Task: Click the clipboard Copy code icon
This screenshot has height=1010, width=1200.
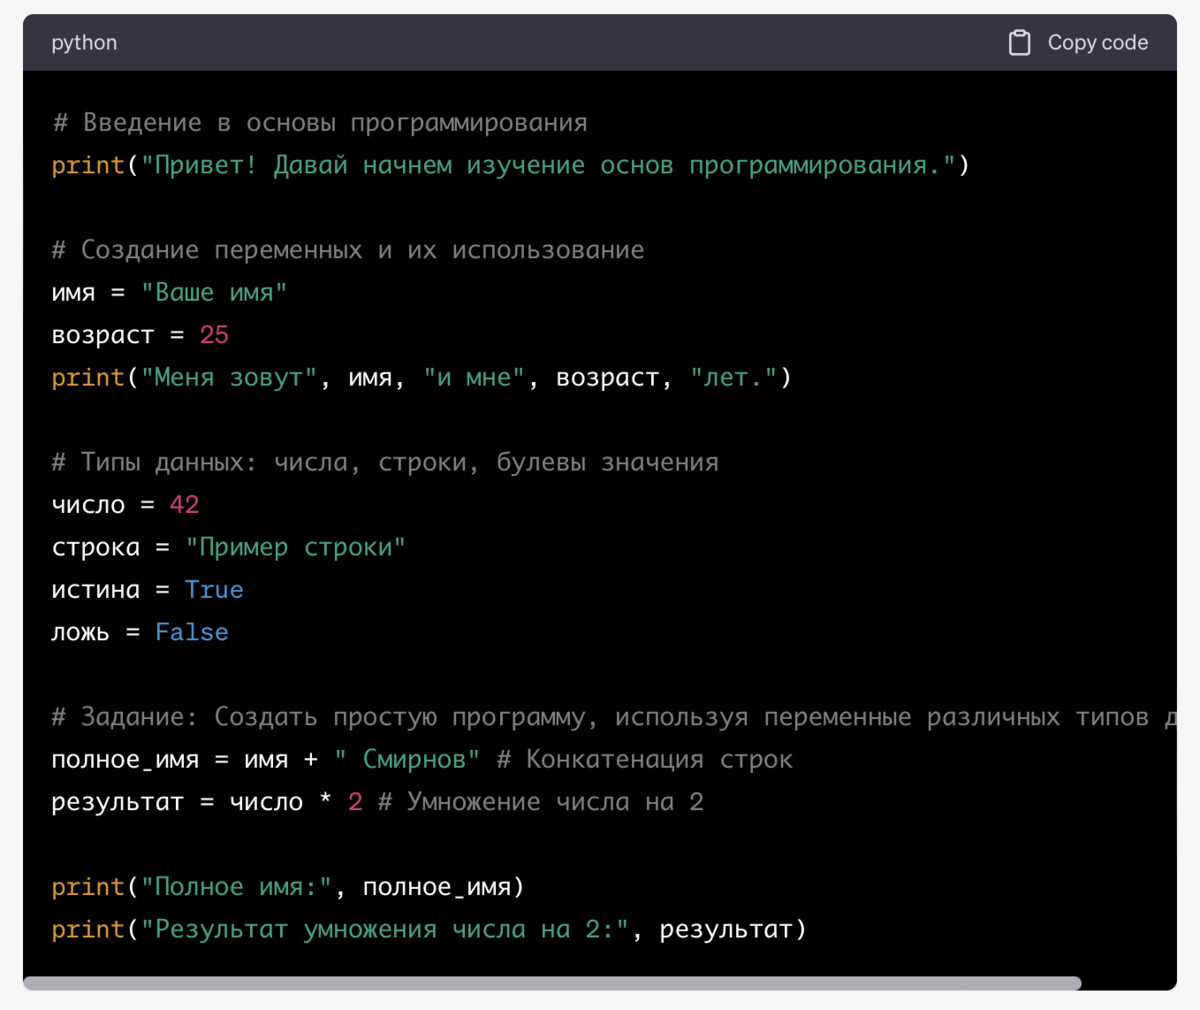Action: (x=1019, y=42)
